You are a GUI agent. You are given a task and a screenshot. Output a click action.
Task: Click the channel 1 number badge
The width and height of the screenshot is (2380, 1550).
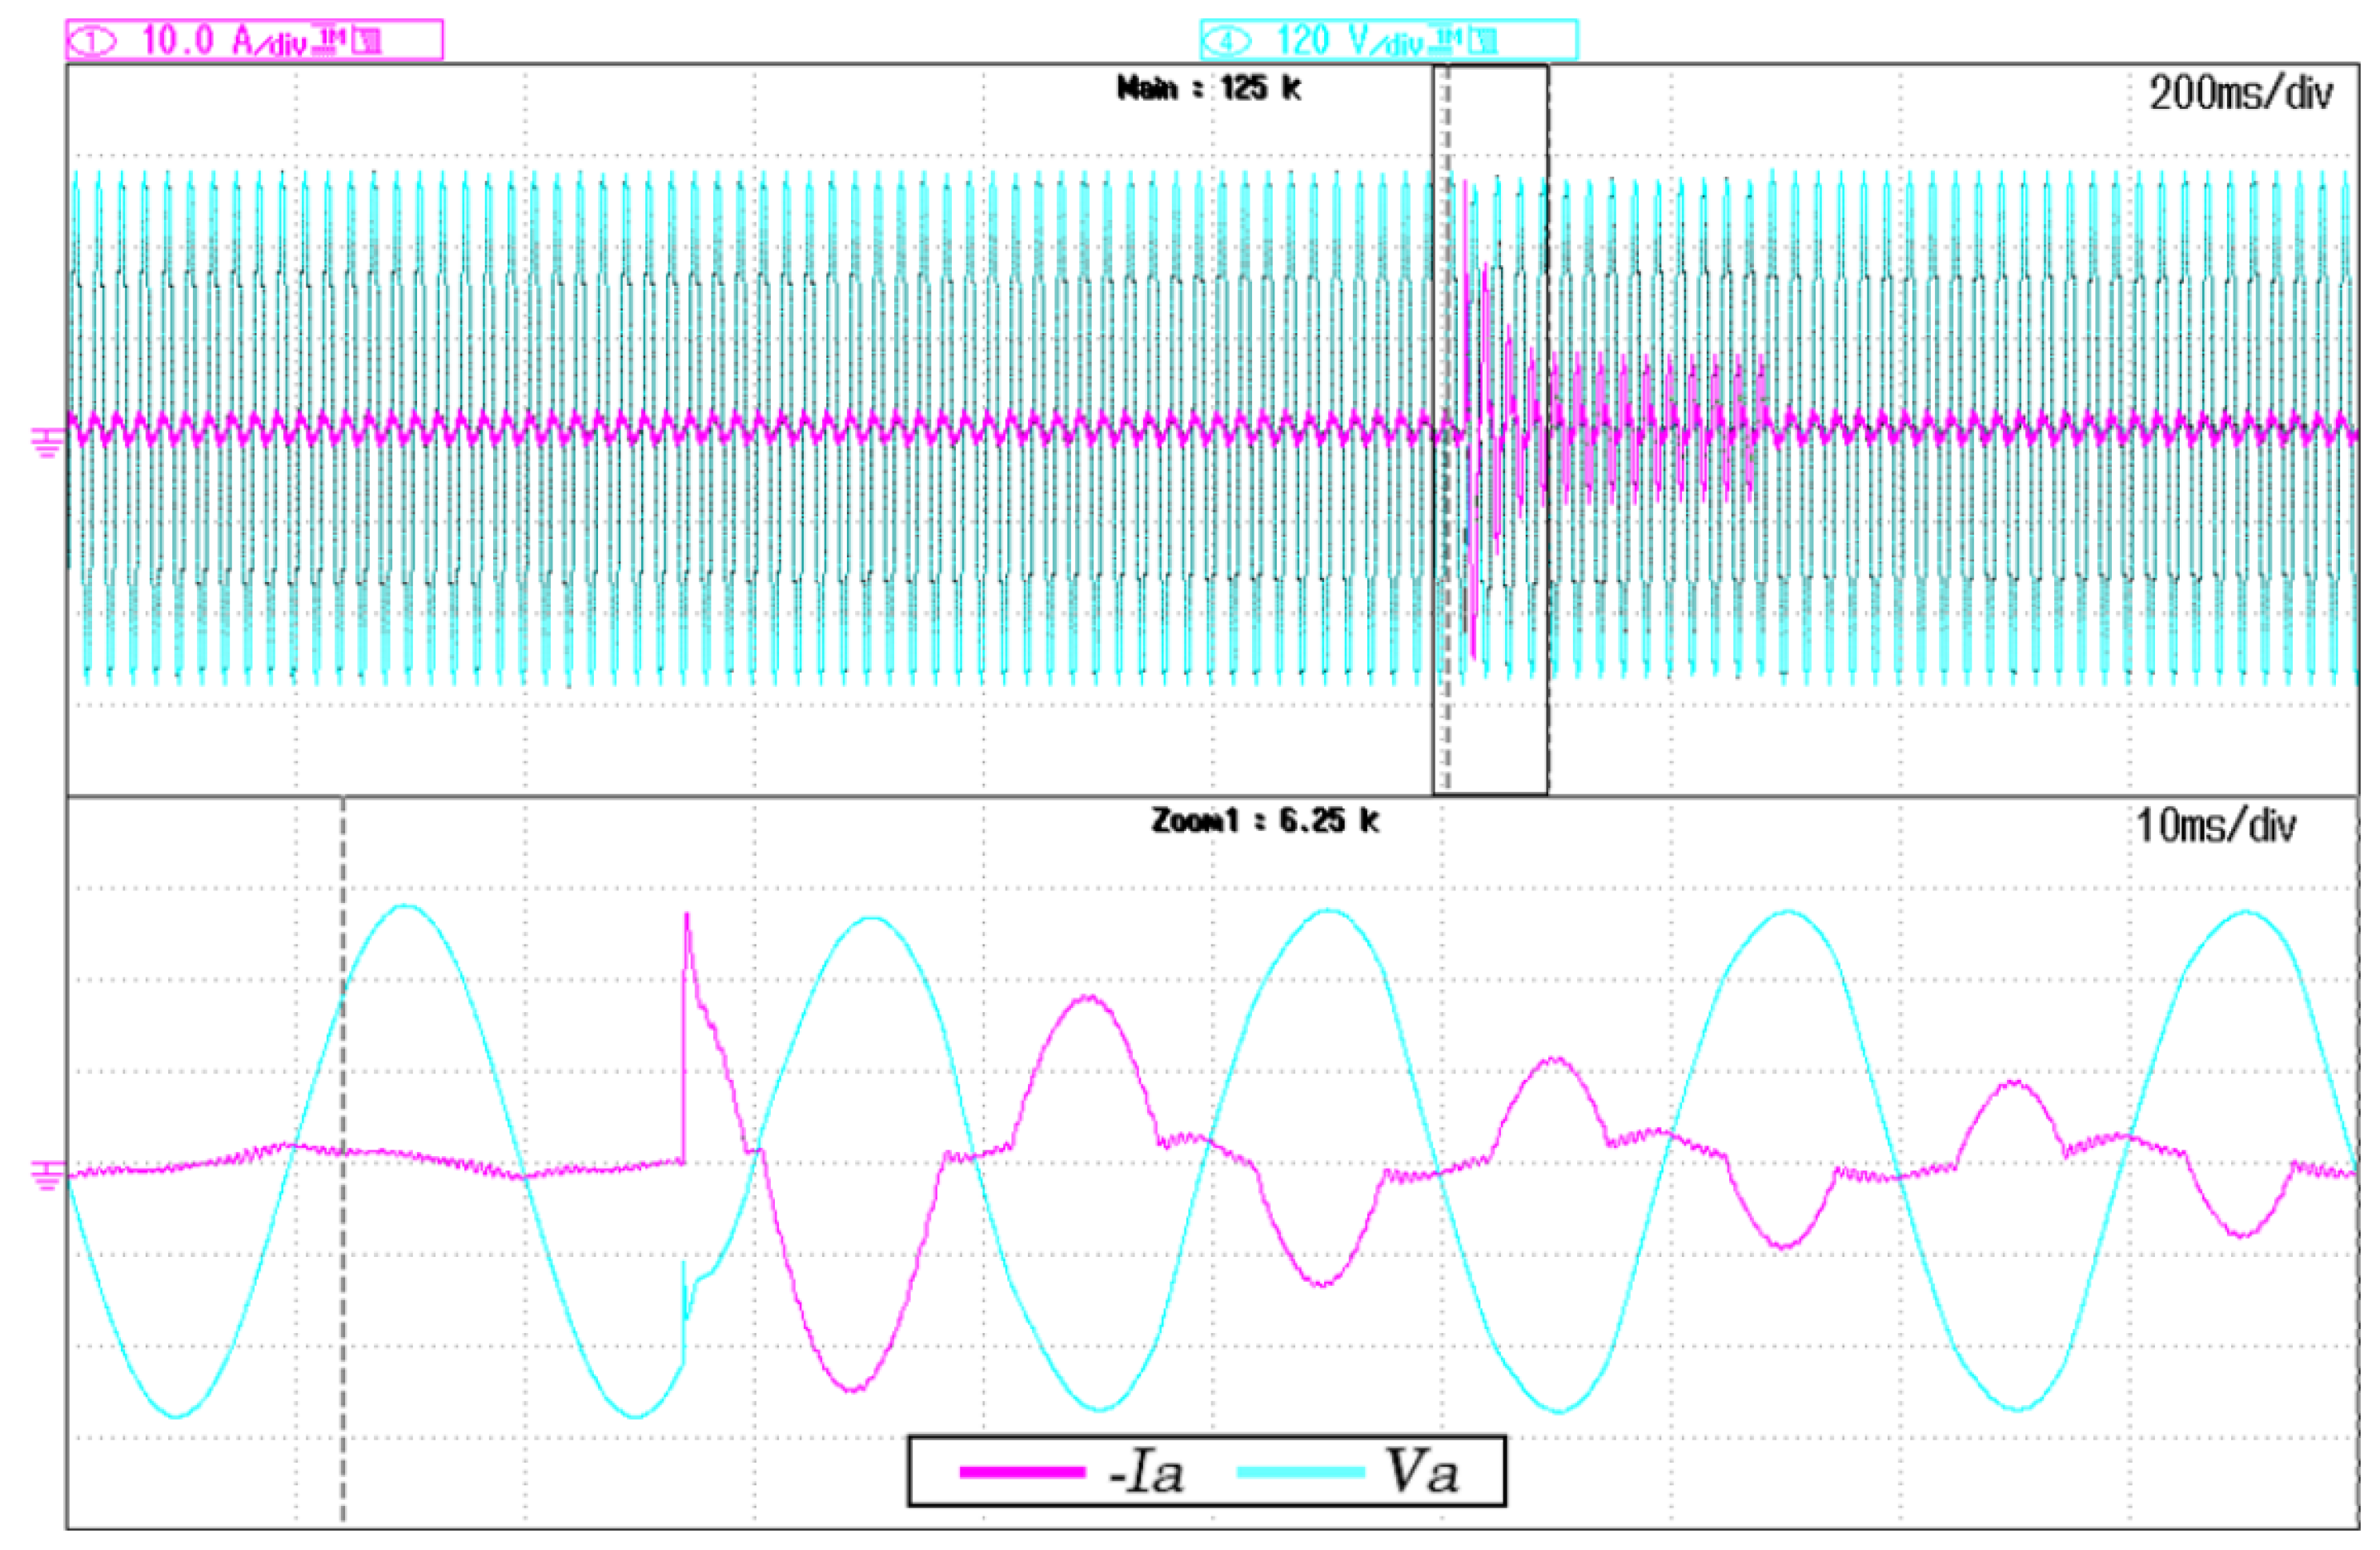pyautogui.click(x=93, y=42)
